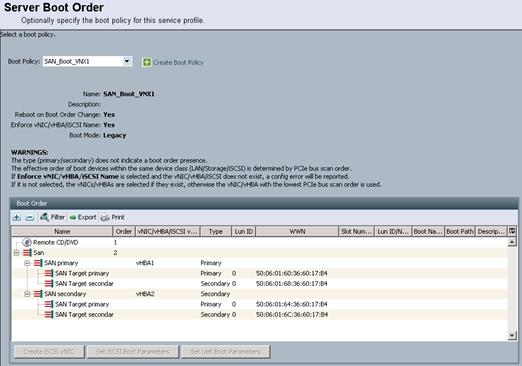This screenshot has width=522, height=366.
Task: Click the Export toolbar button
Action: [83, 217]
